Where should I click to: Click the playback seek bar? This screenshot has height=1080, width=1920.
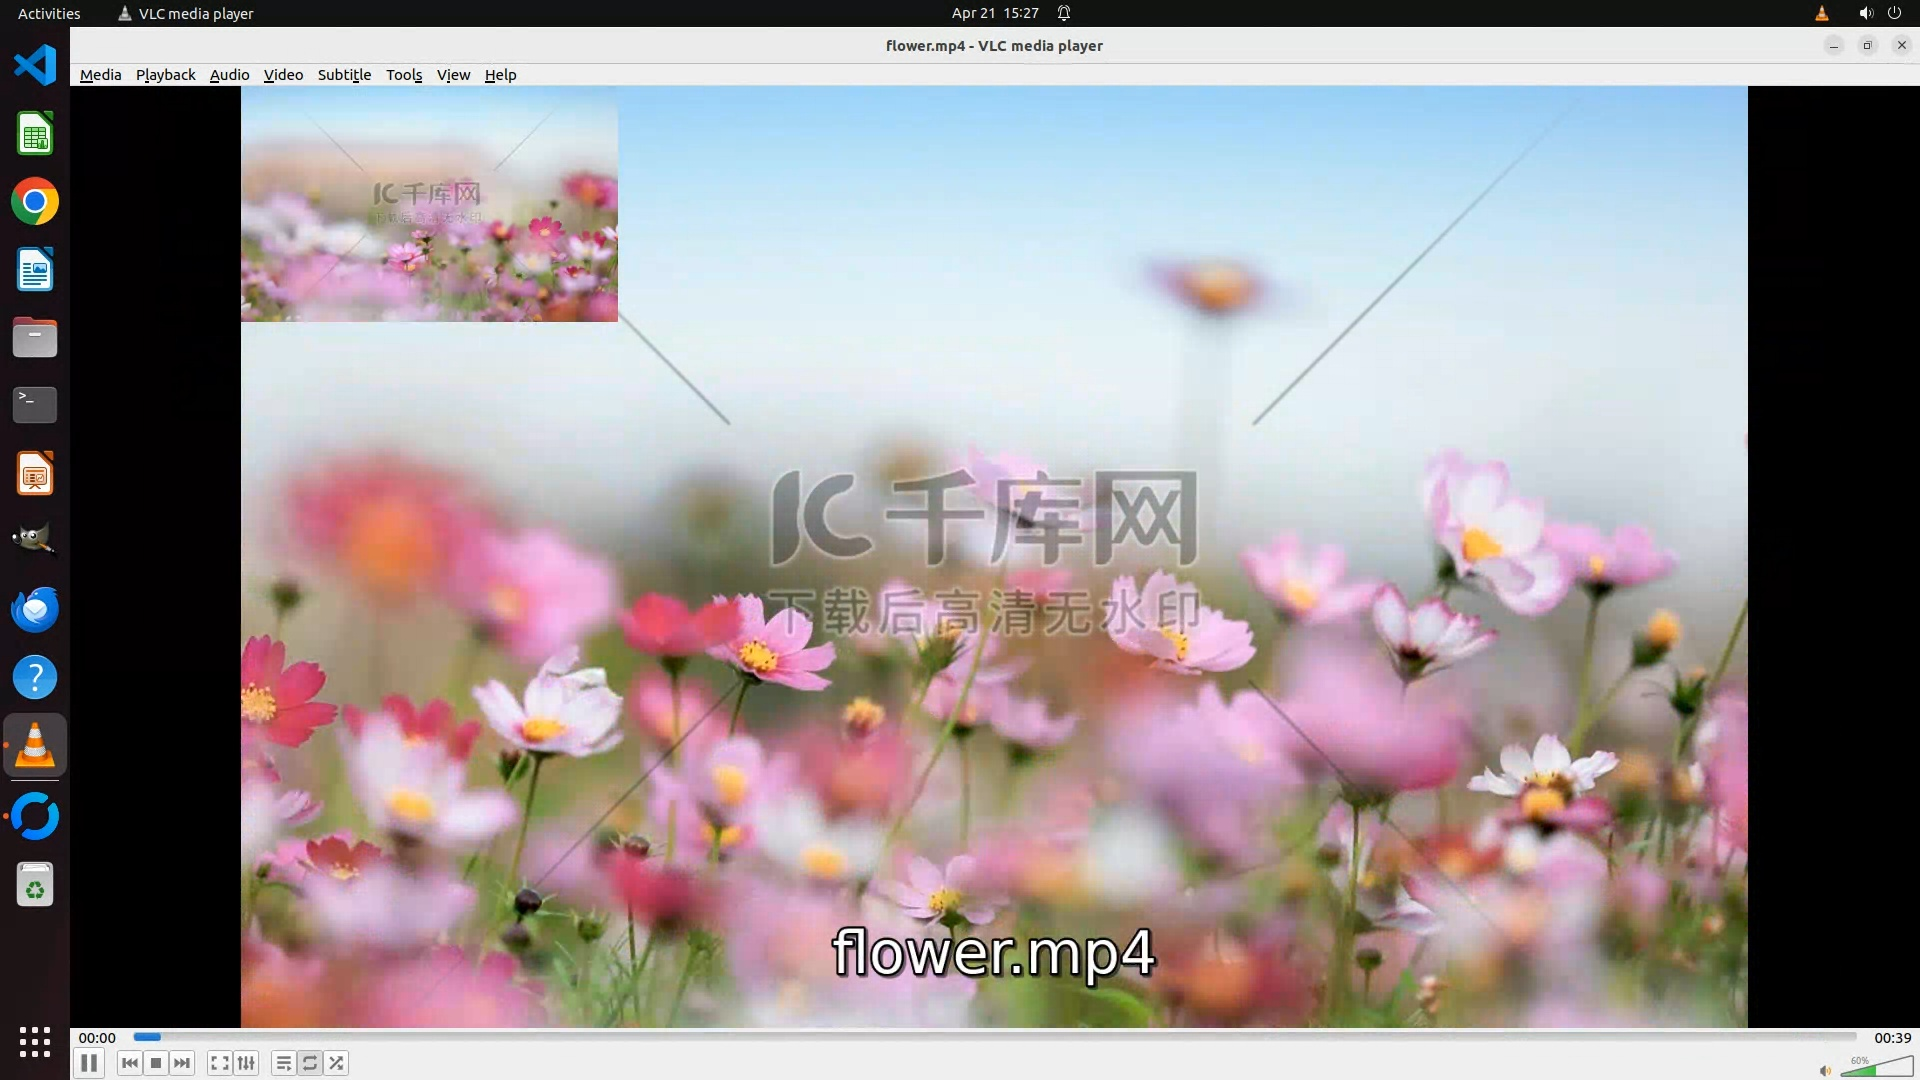pos(995,1037)
